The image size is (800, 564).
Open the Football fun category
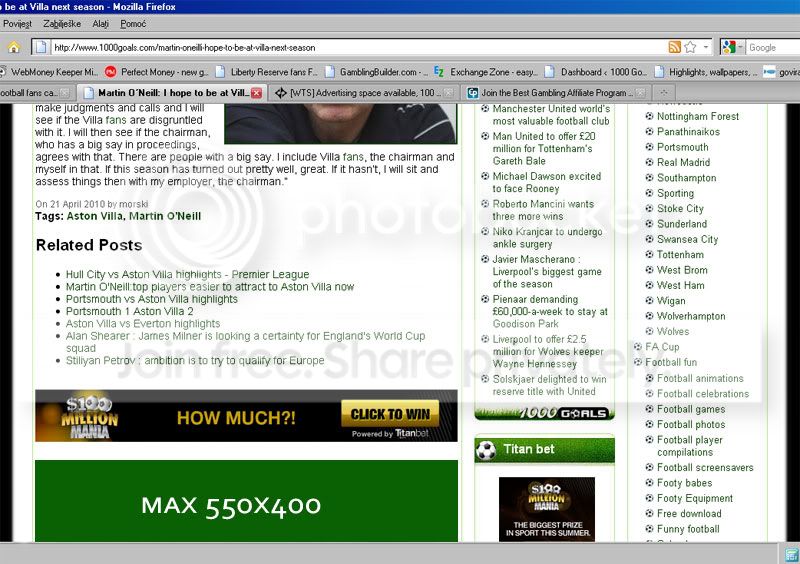coord(671,362)
